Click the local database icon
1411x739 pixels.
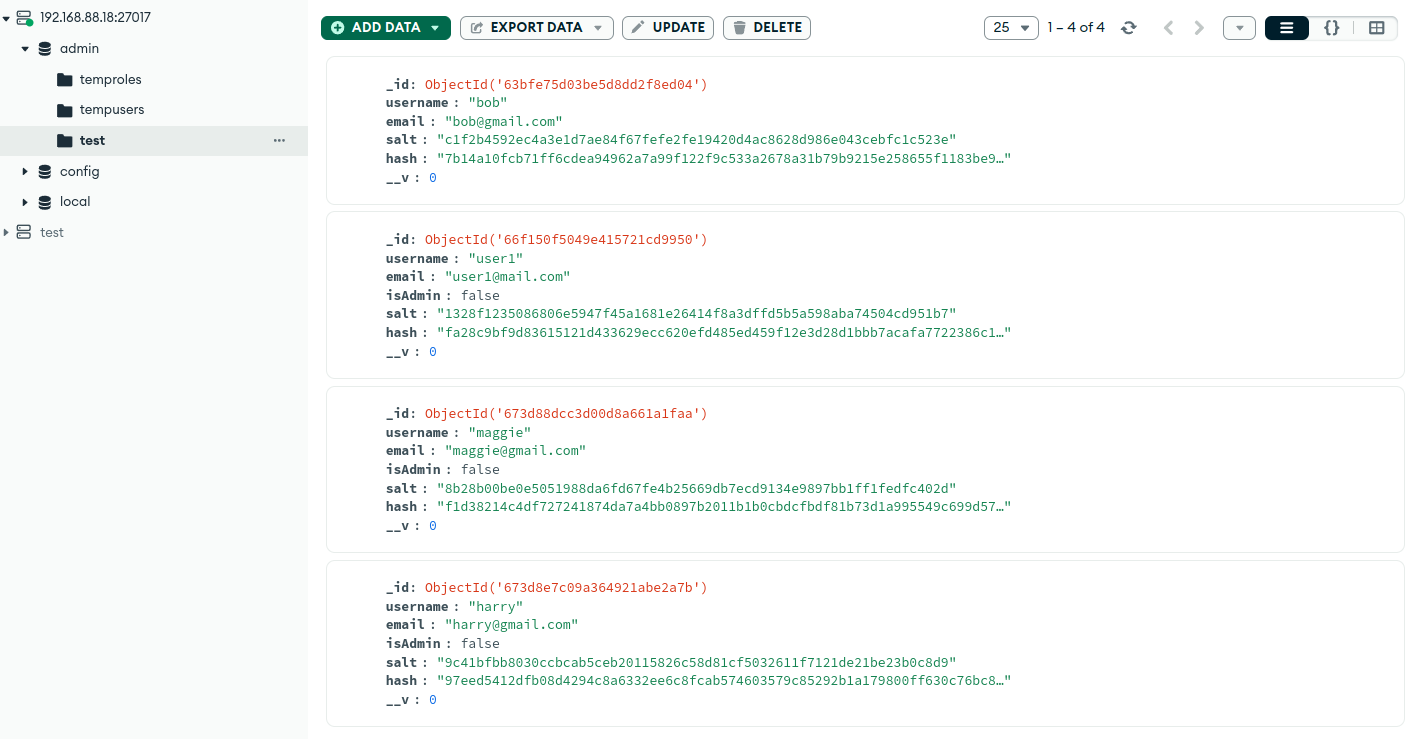tap(45, 202)
